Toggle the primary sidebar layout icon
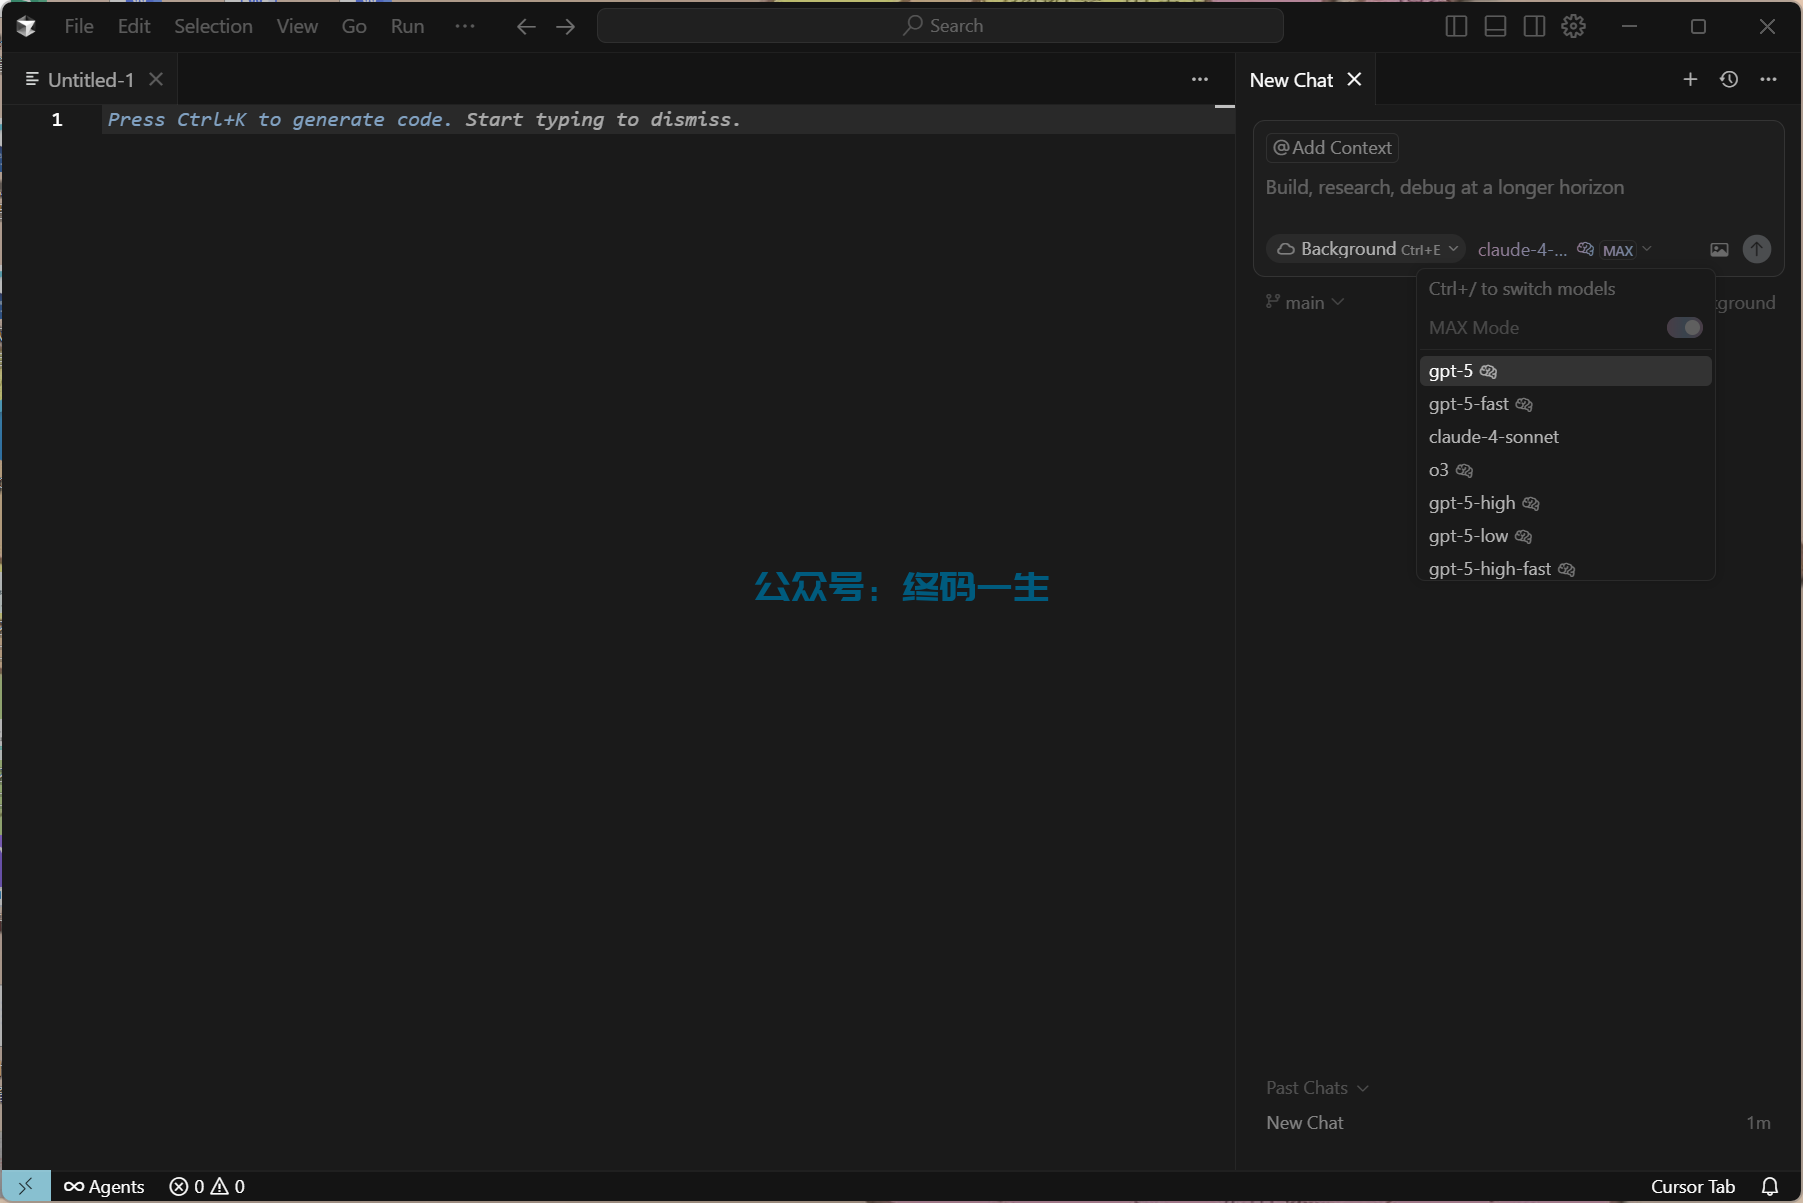Image resolution: width=1803 pixels, height=1203 pixels. [x=1456, y=27]
